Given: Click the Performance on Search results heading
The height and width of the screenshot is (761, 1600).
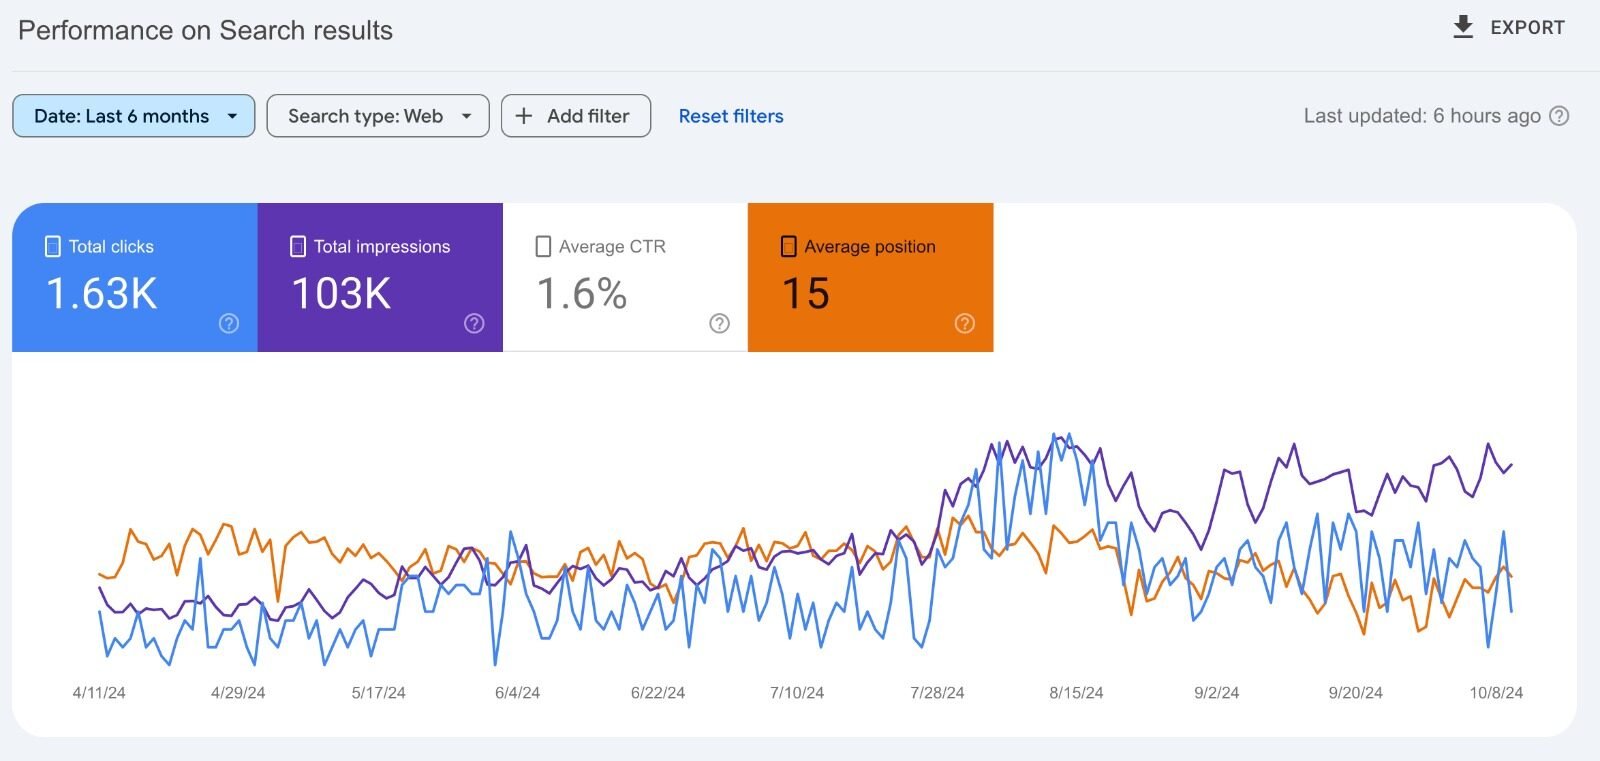Looking at the screenshot, I should pos(205,30).
